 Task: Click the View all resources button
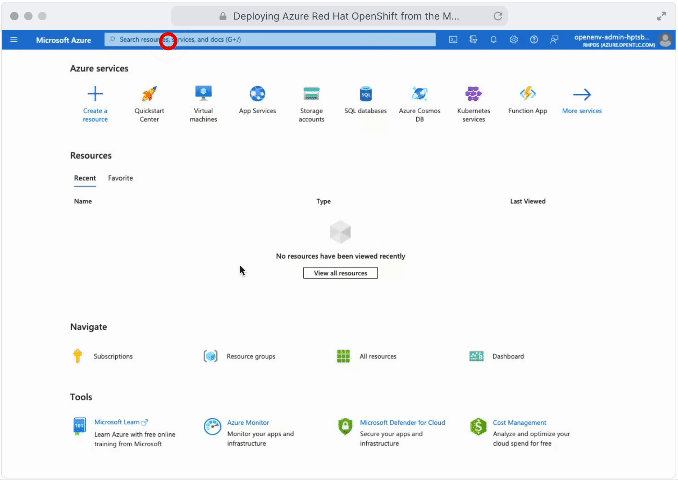(x=340, y=273)
